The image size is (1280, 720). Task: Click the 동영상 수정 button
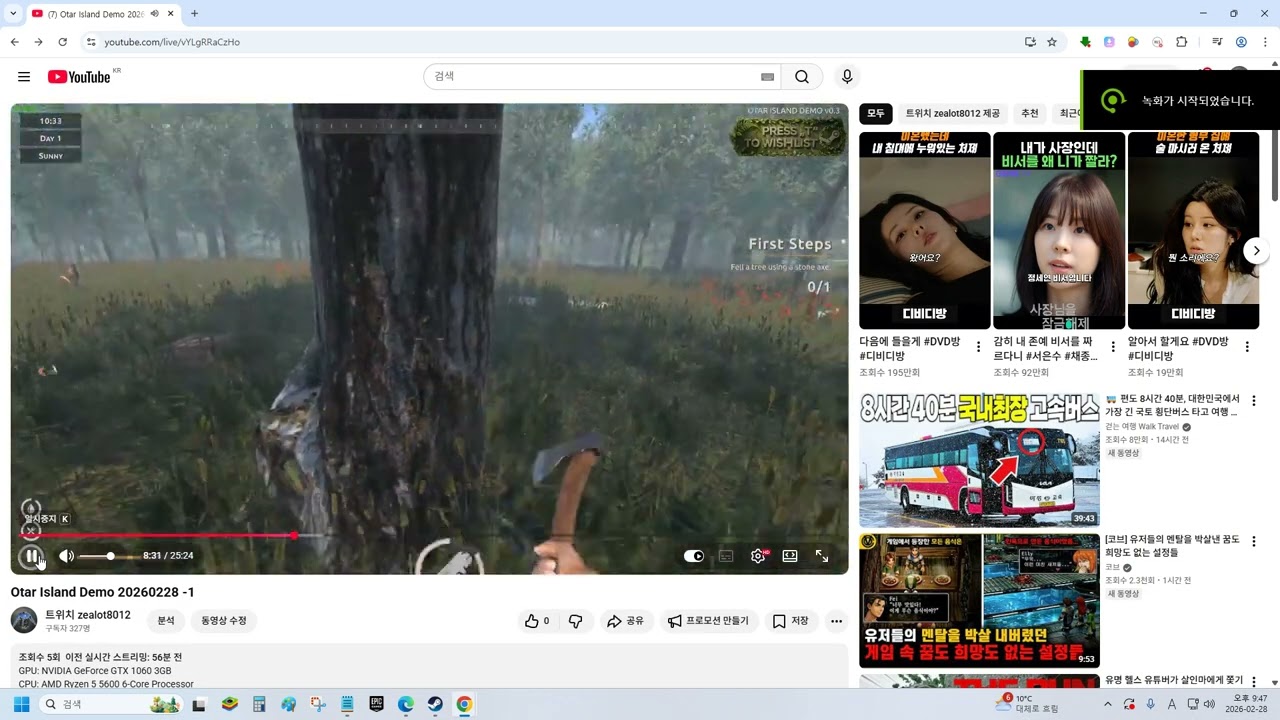point(223,621)
